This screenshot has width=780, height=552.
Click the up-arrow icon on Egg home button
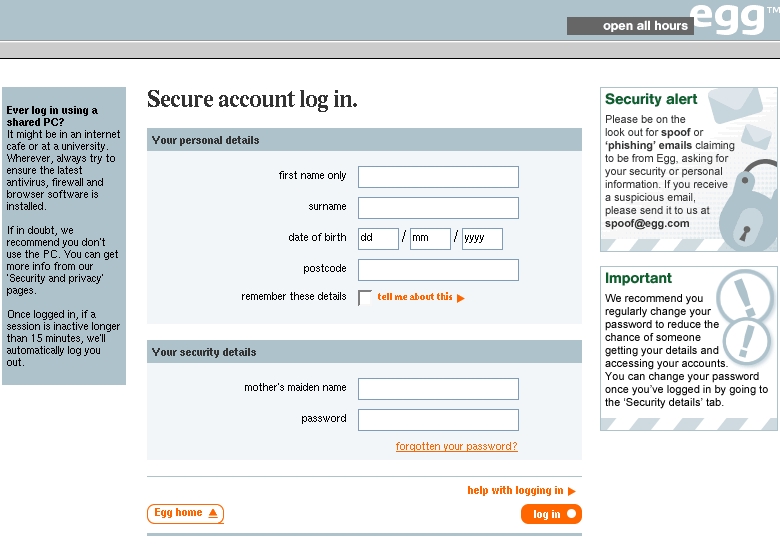click(x=212, y=513)
